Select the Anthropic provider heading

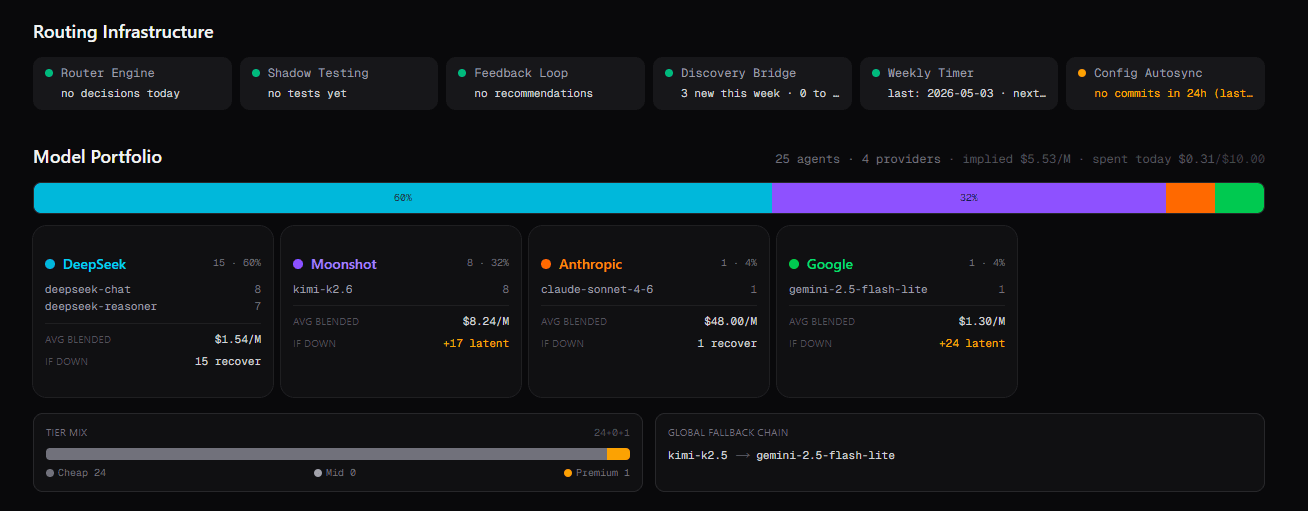tap(590, 264)
